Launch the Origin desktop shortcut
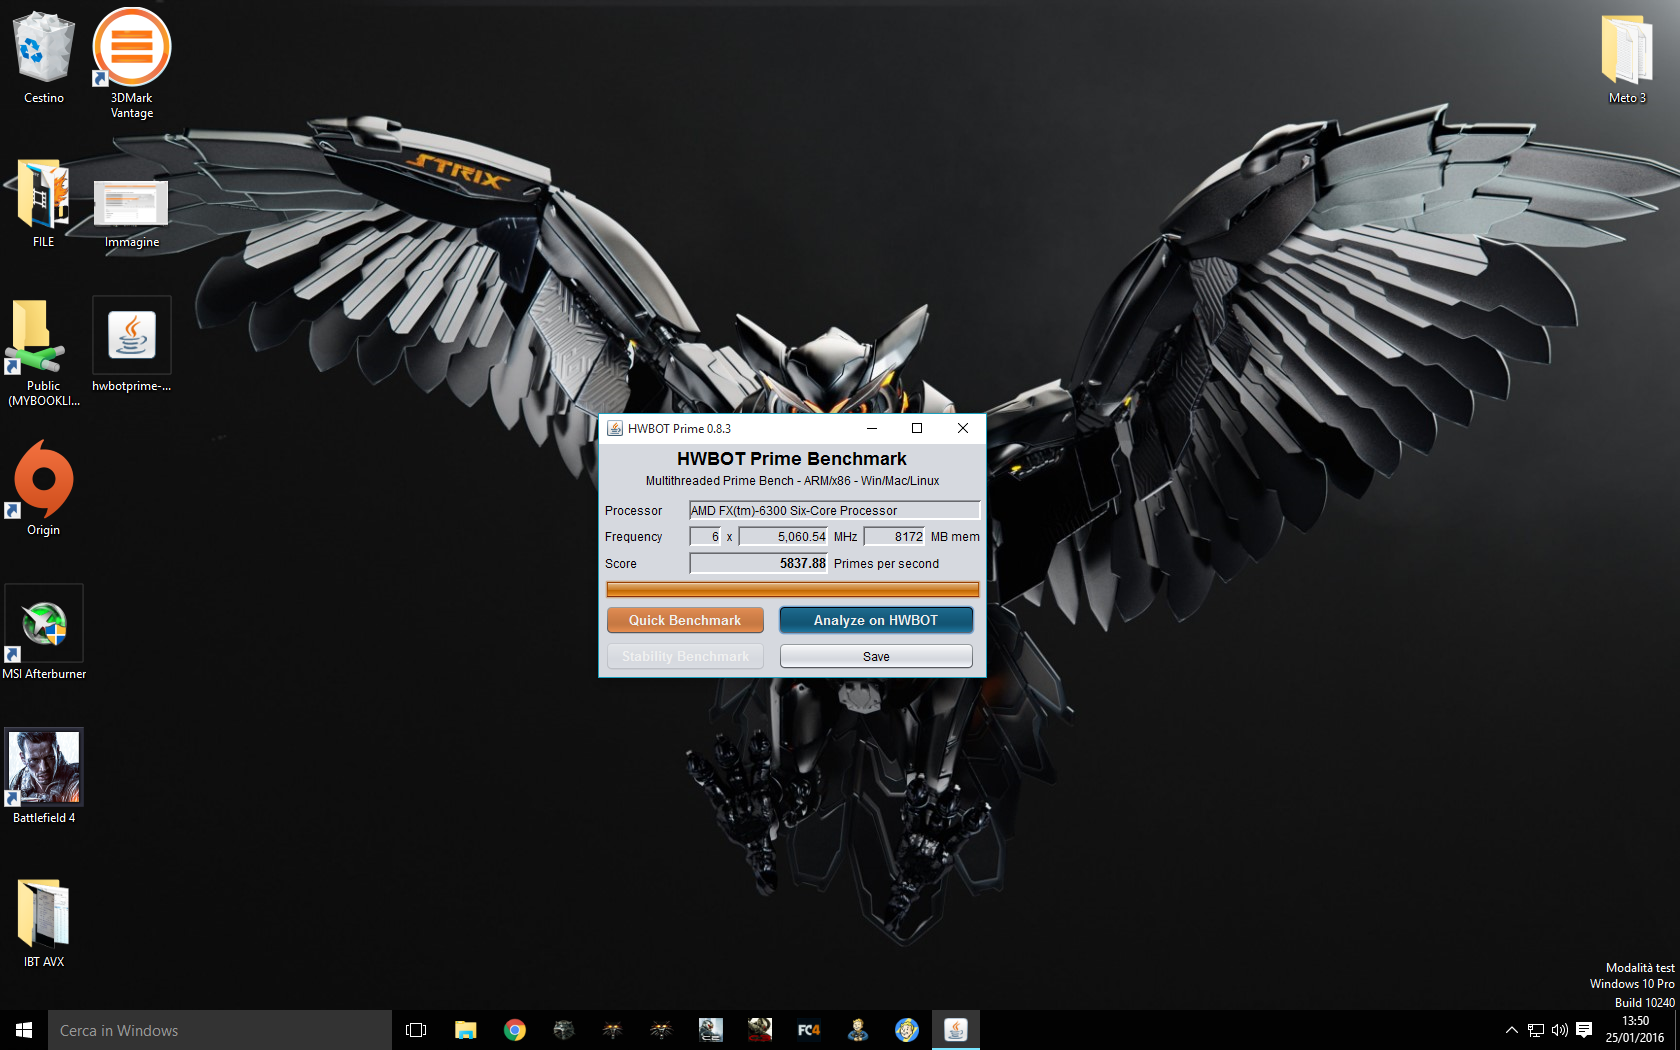 coord(44,488)
